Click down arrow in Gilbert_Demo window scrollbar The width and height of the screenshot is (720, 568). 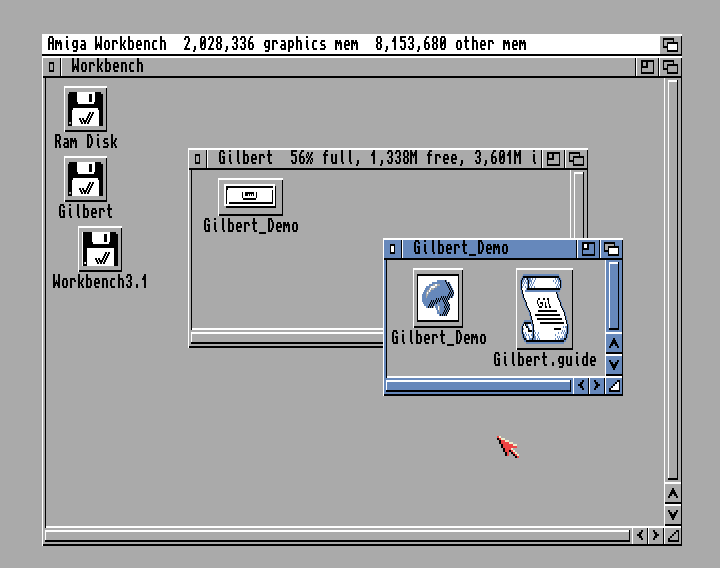pos(614,364)
